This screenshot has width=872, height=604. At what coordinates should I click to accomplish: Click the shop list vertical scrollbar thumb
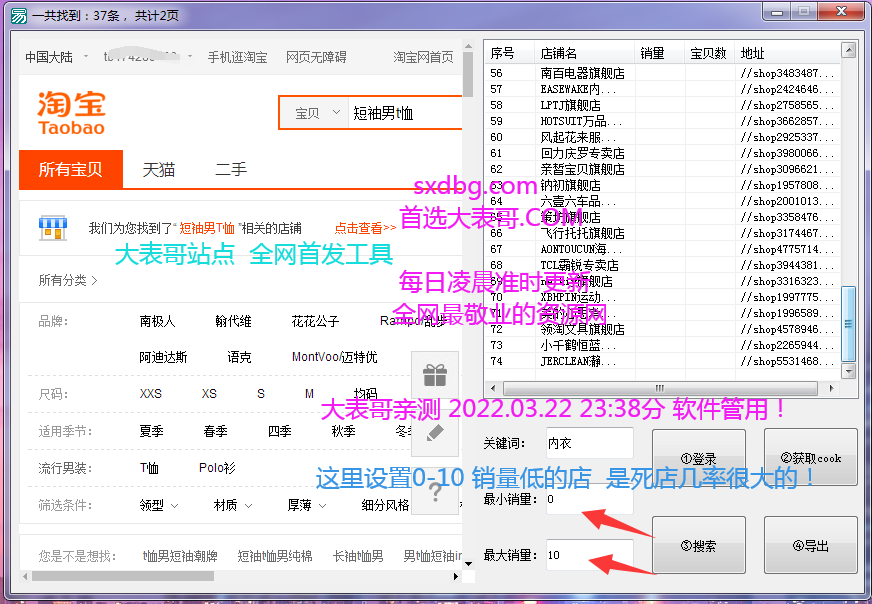848,322
